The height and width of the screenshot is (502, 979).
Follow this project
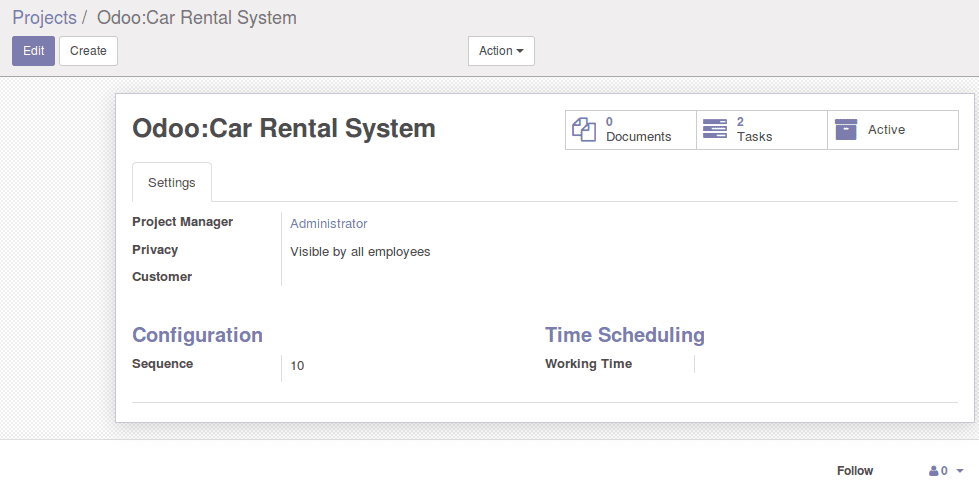tap(855, 471)
